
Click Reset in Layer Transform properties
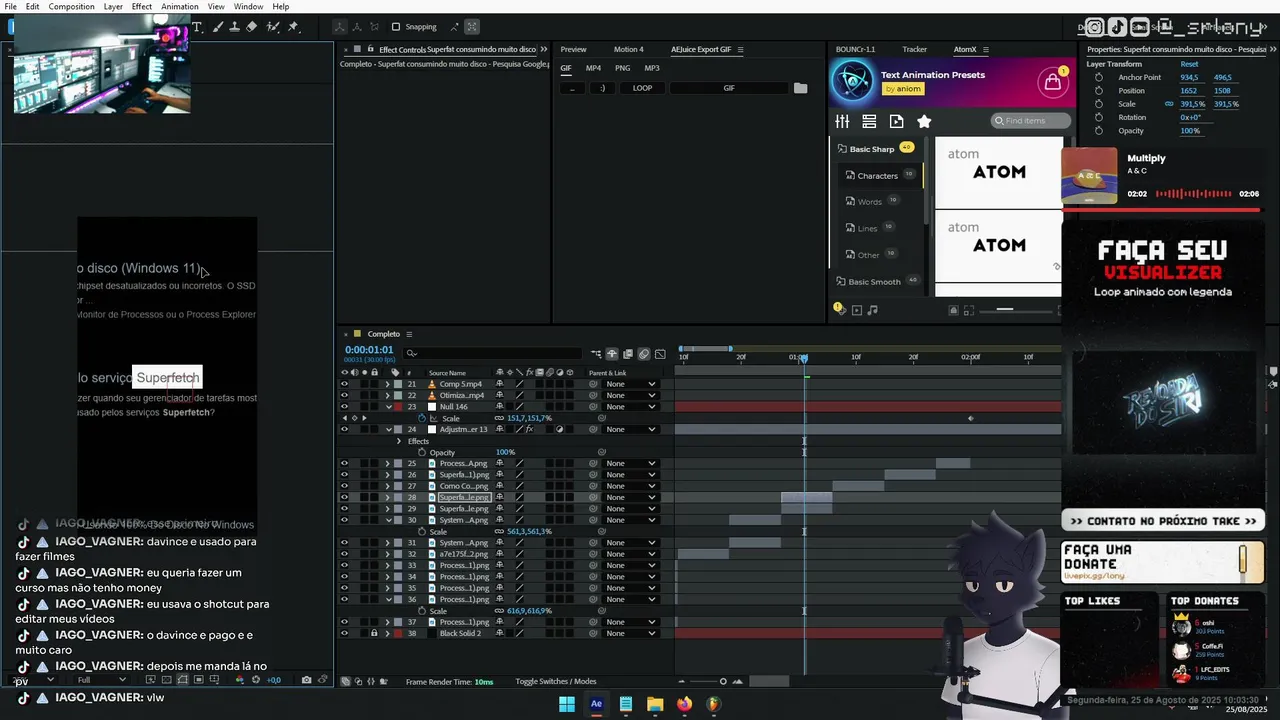(1189, 64)
